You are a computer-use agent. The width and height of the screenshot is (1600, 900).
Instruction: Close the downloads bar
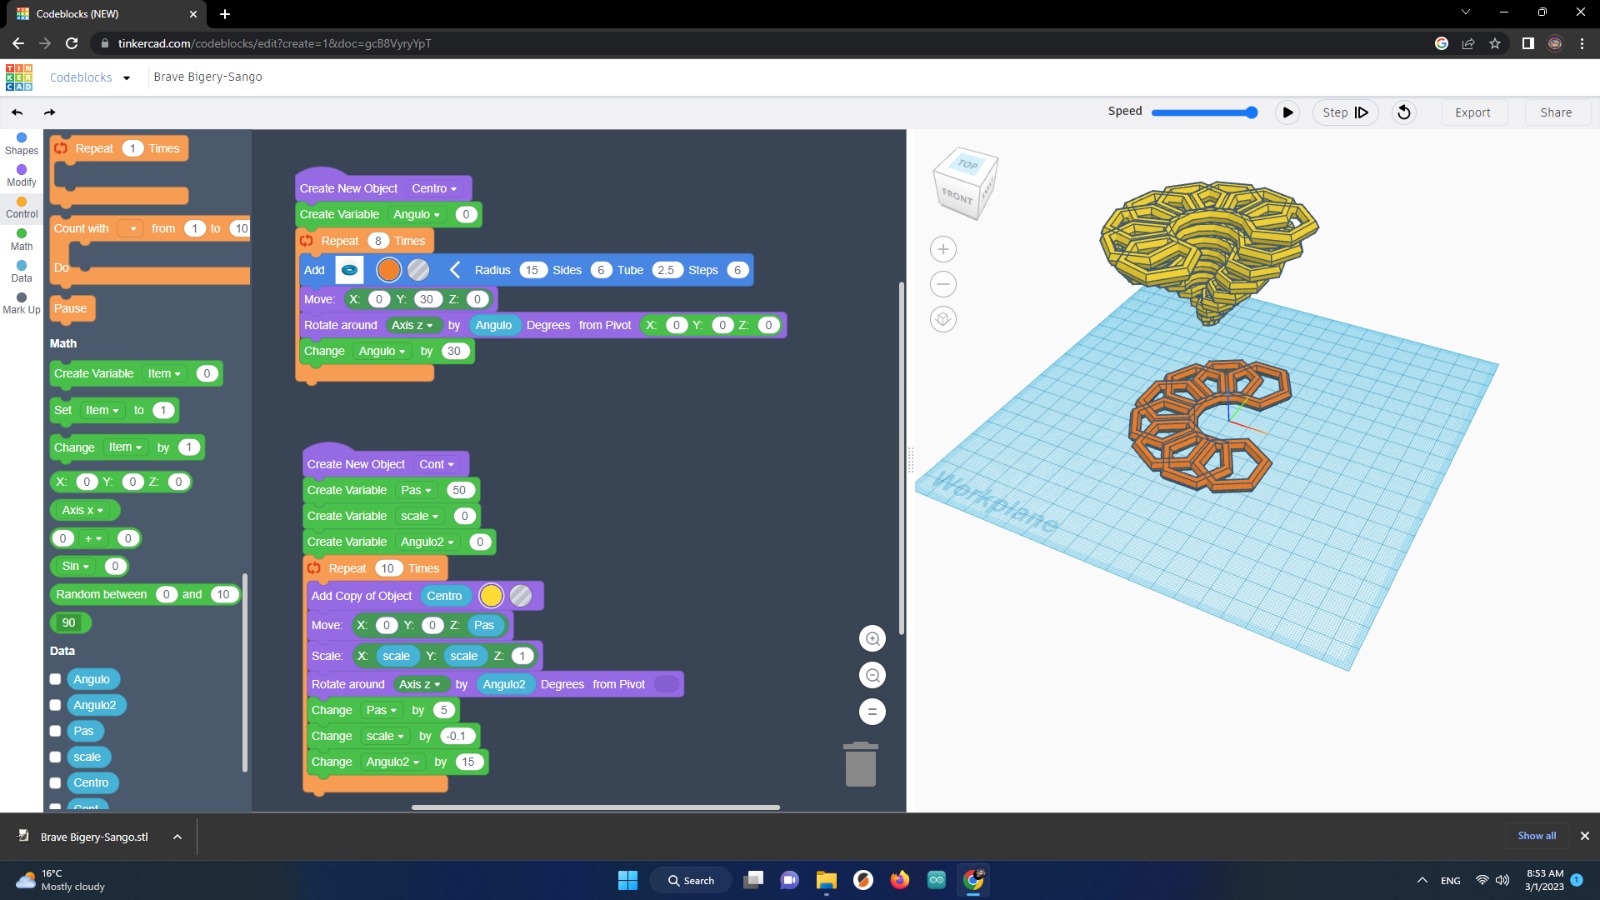point(1584,836)
